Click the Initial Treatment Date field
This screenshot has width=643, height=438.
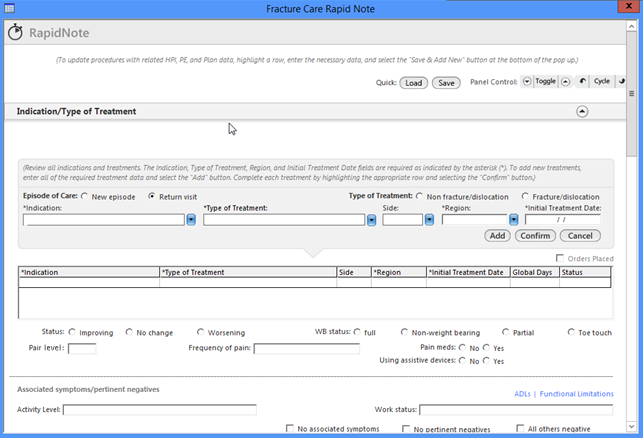click(x=563, y=220)
